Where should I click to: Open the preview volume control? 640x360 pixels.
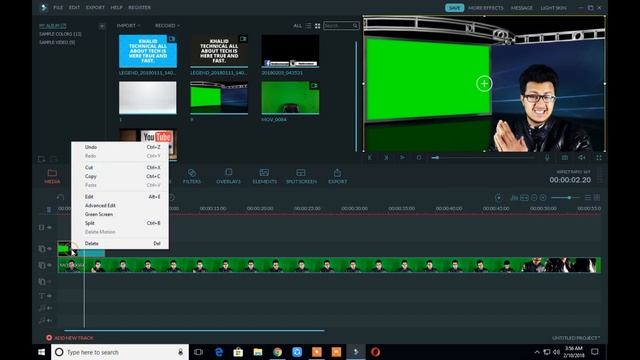pyautogui.click(x=582, y=158)
